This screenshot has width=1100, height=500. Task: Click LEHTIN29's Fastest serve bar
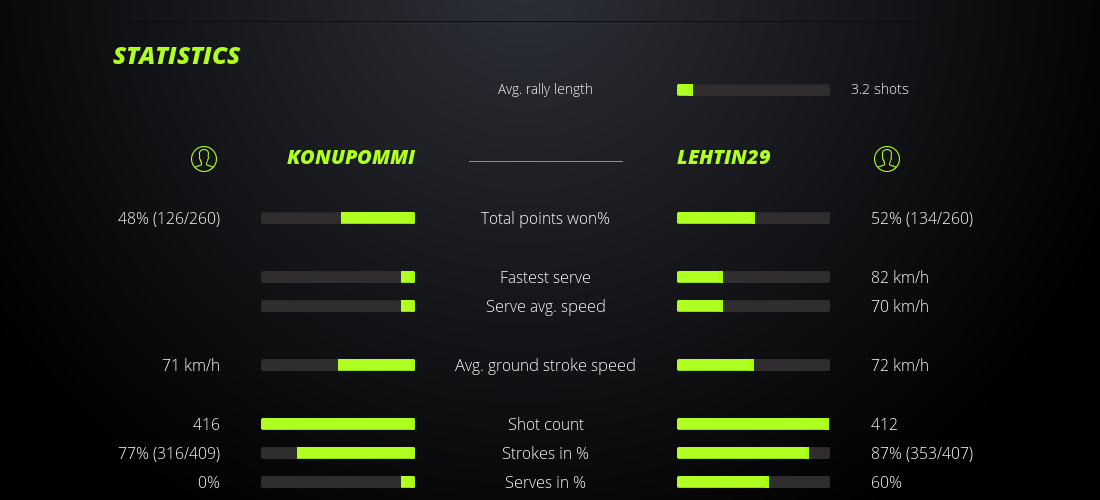click(753, 277)
